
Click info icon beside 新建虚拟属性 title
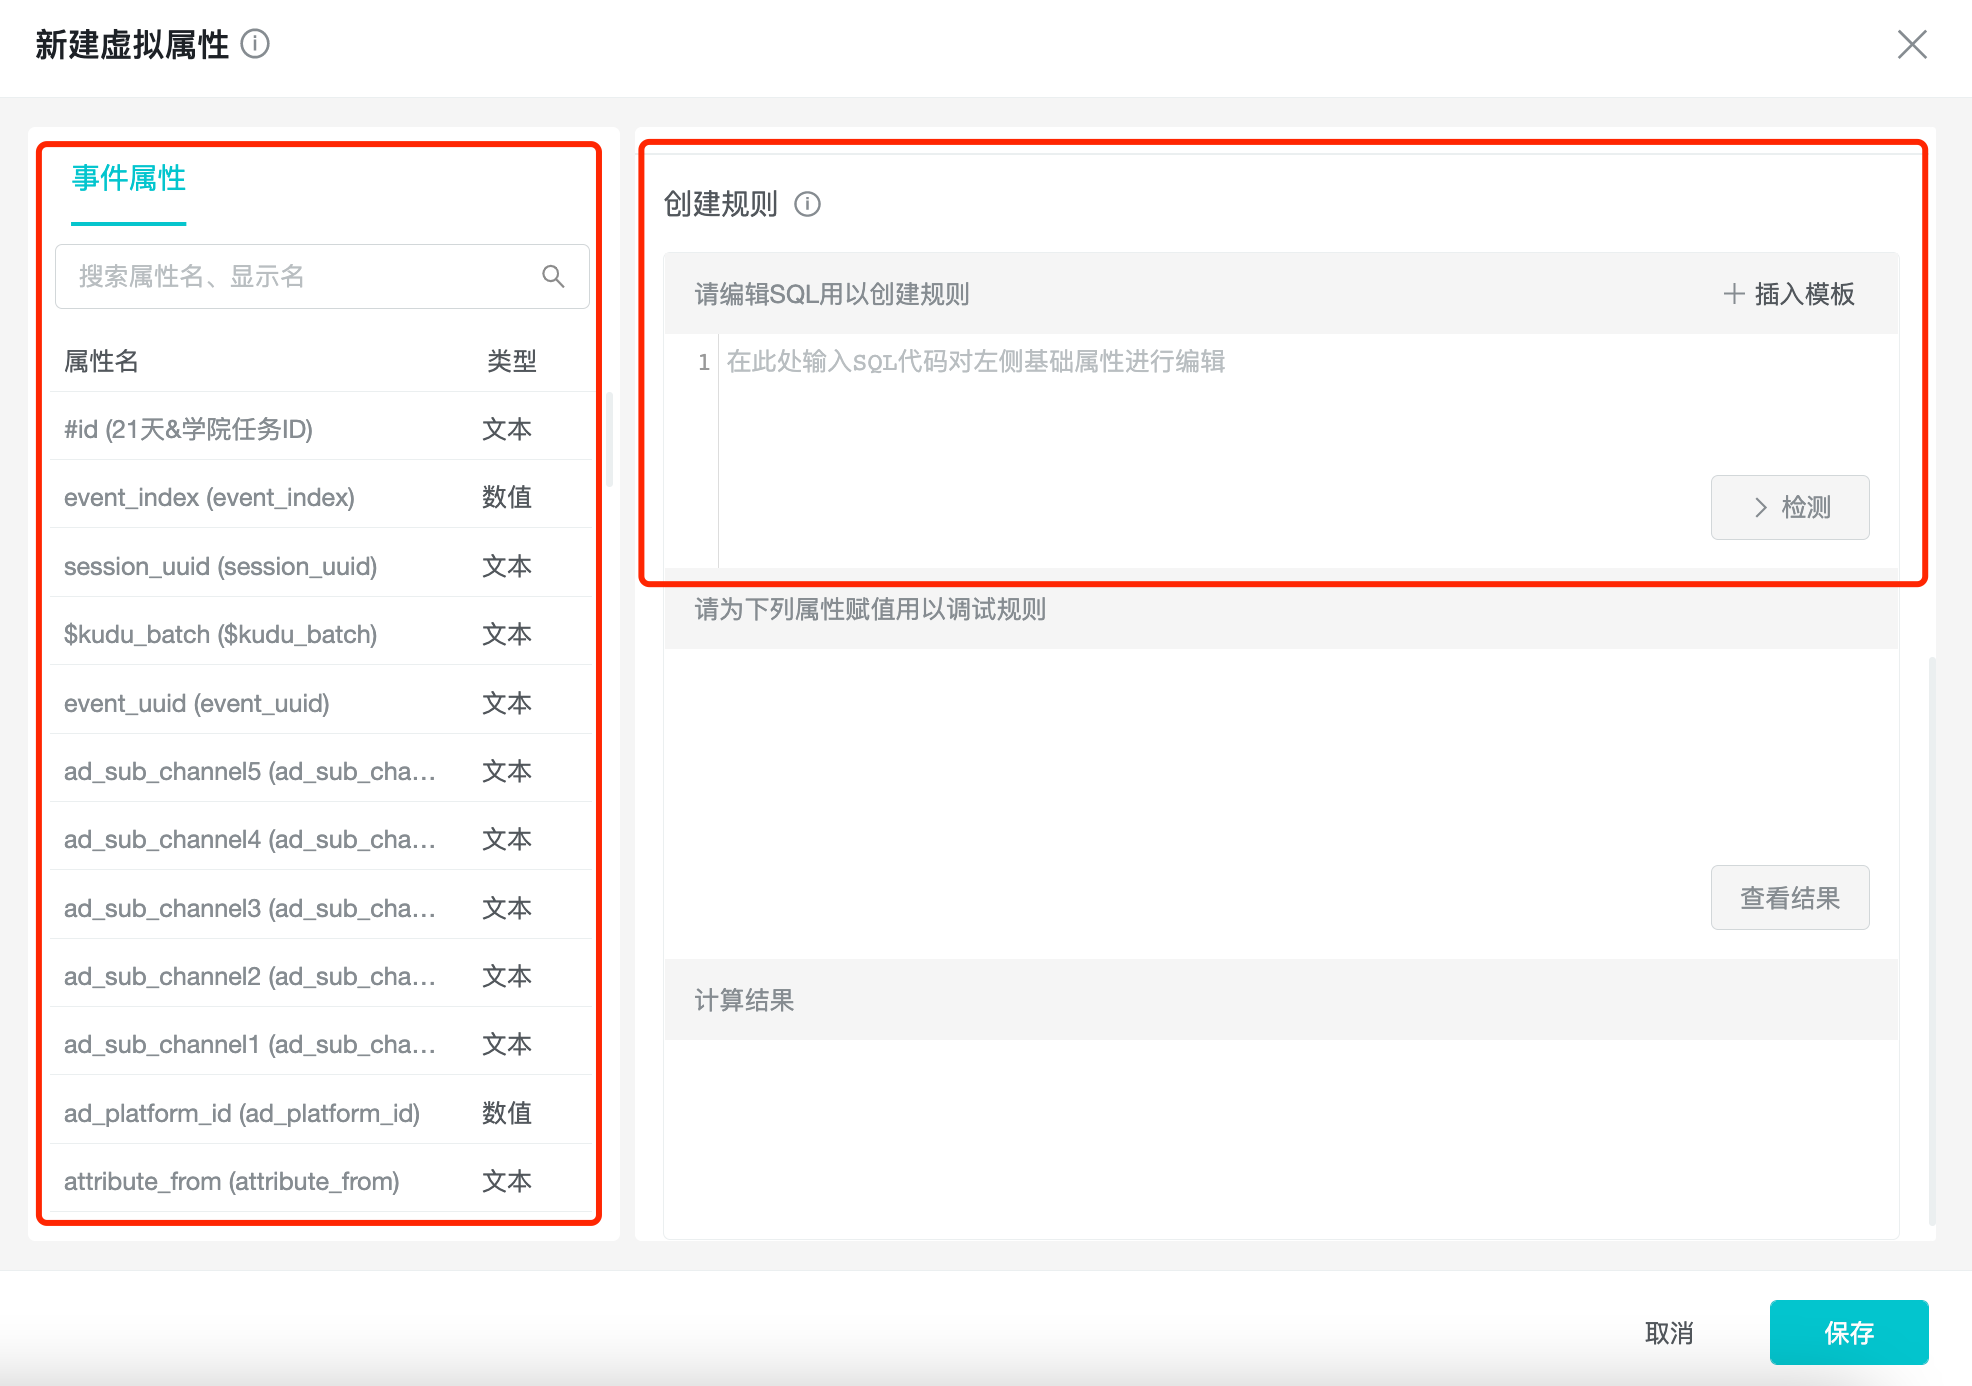coord(256,44)
